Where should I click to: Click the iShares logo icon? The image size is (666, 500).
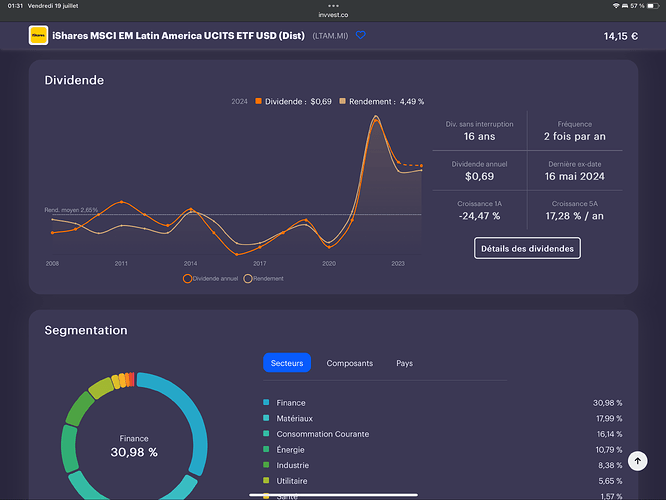(38, 35)
